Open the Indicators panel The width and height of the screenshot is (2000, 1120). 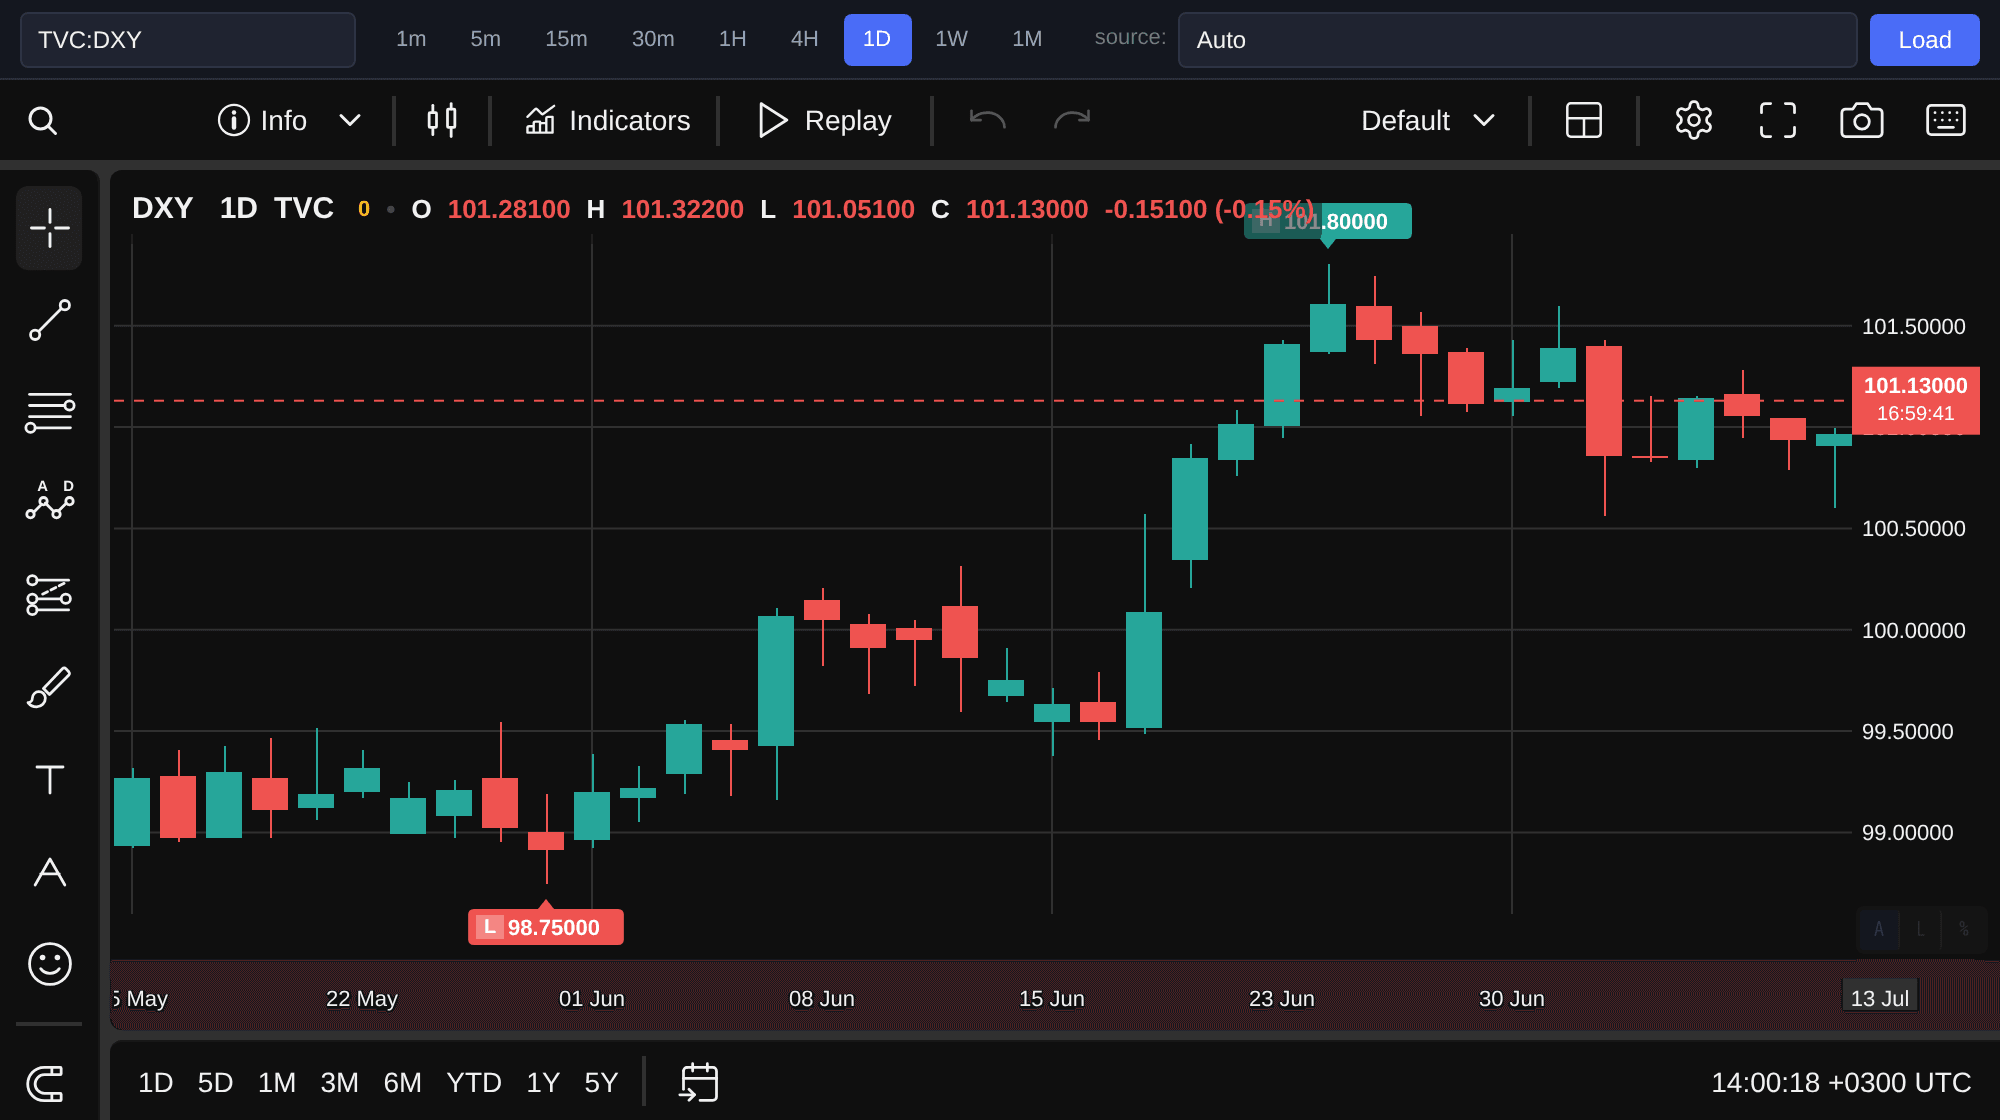(607, 120)
